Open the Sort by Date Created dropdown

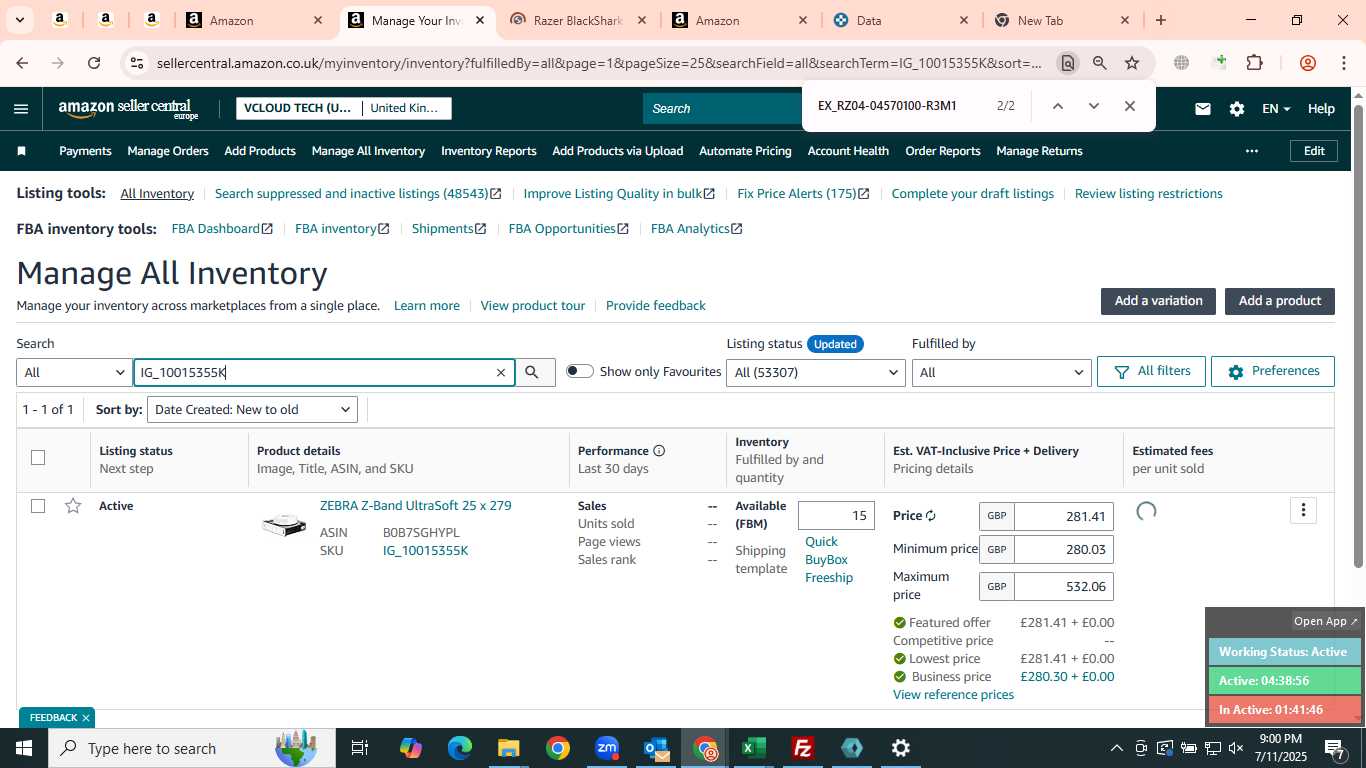point(252,409)
